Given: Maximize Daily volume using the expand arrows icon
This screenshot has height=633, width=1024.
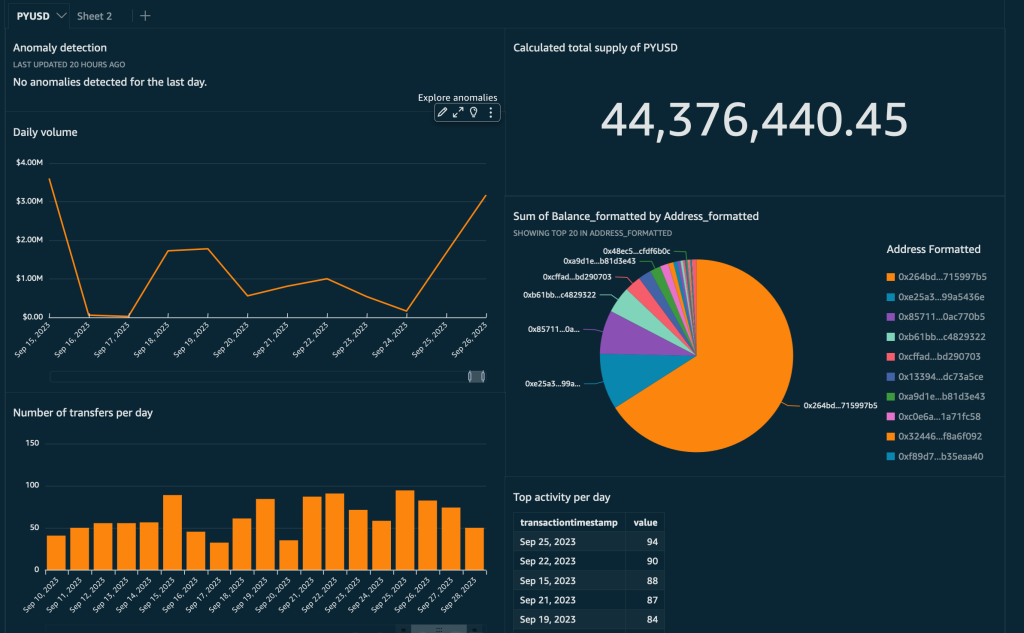Looking at the screenshot, I should coord(458,112).
